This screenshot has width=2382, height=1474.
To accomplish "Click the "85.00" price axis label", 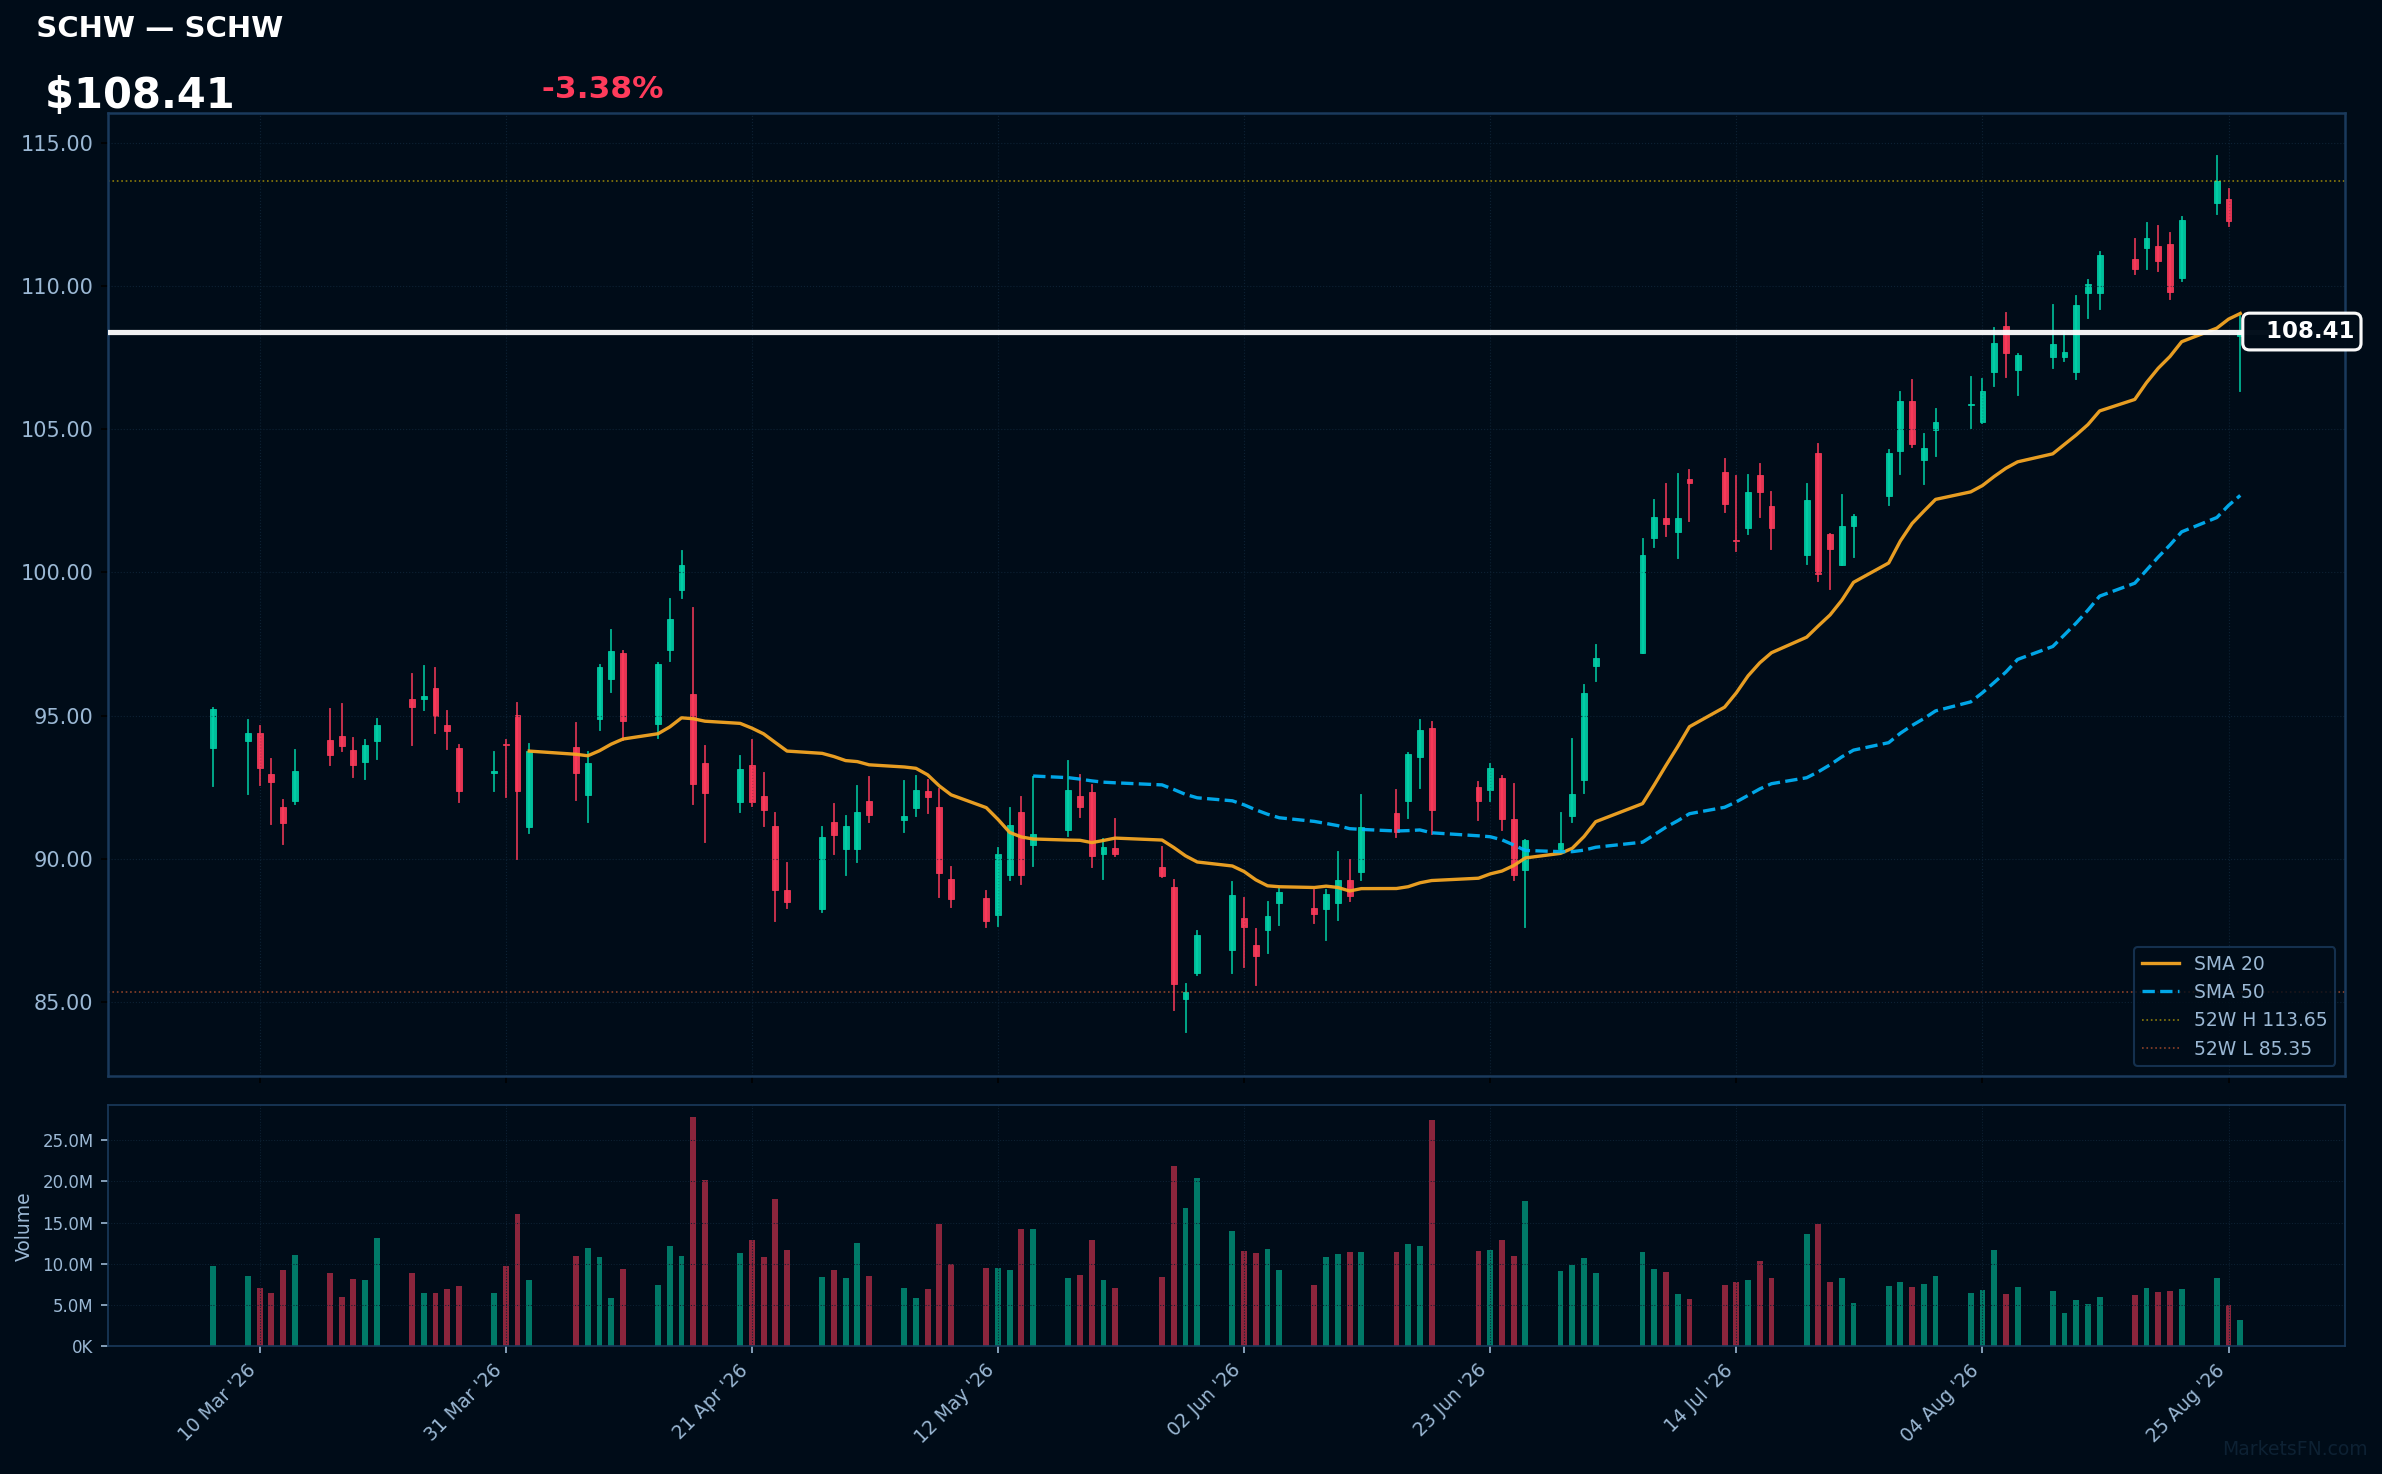I will (63, 1002).
